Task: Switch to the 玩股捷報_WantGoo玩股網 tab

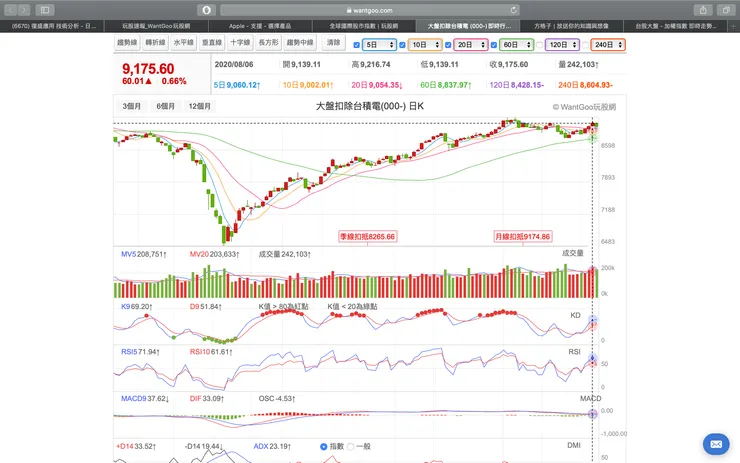Action: pos(156,26)
